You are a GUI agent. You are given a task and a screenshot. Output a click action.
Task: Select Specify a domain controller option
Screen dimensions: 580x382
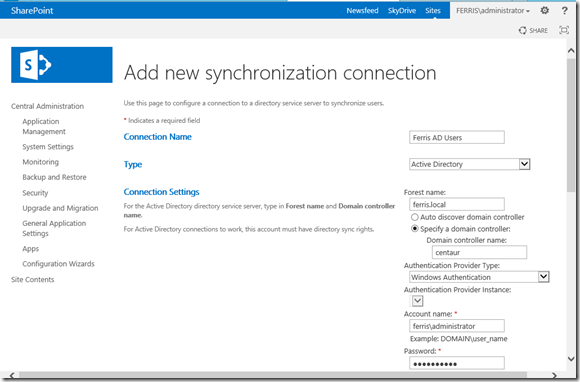[x=415, y=229]
